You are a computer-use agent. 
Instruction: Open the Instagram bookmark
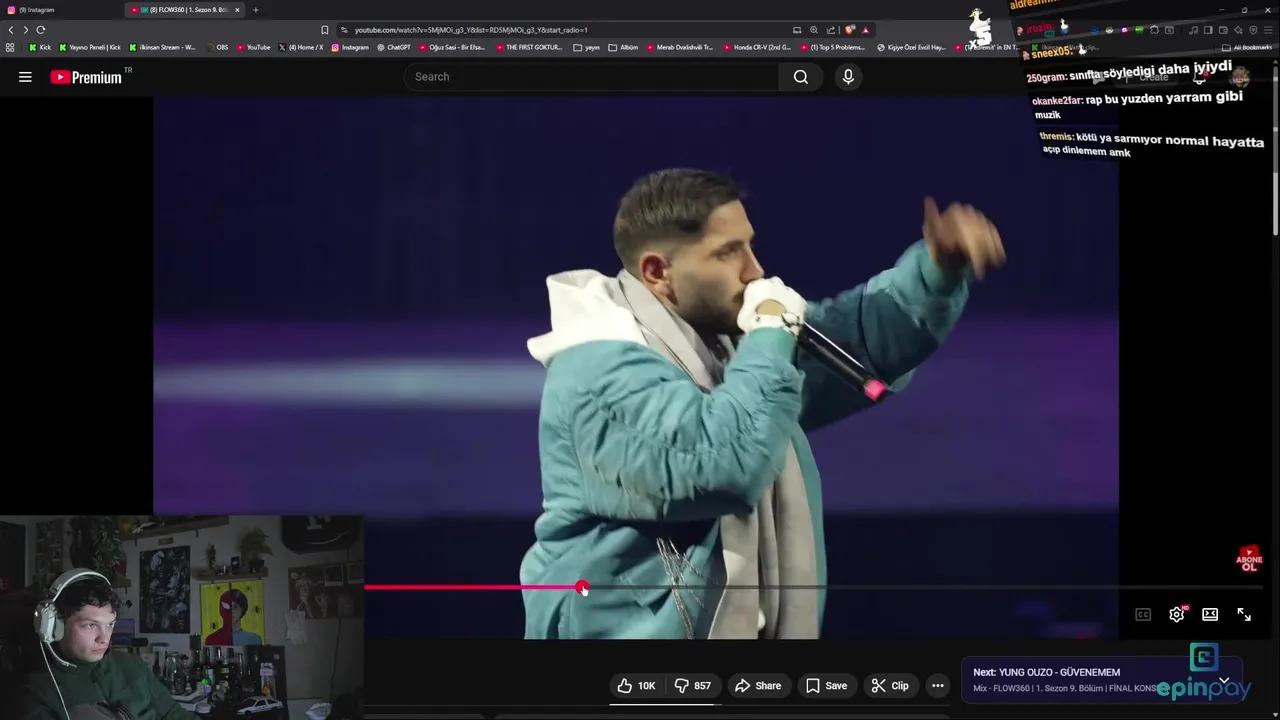pos(350,47)
